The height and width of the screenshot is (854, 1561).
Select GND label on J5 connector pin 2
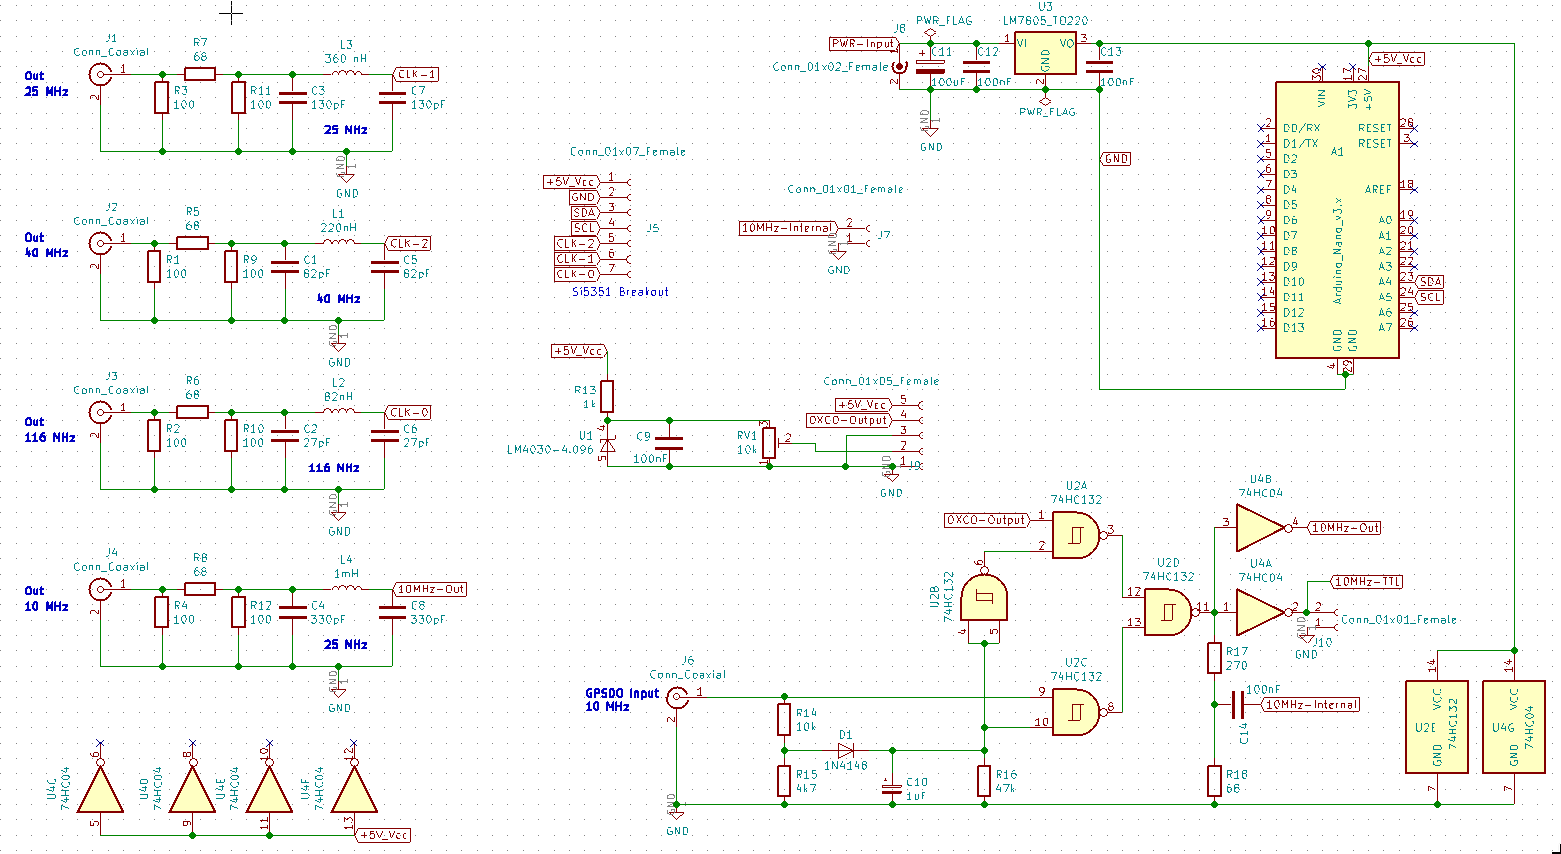(584, 197)
